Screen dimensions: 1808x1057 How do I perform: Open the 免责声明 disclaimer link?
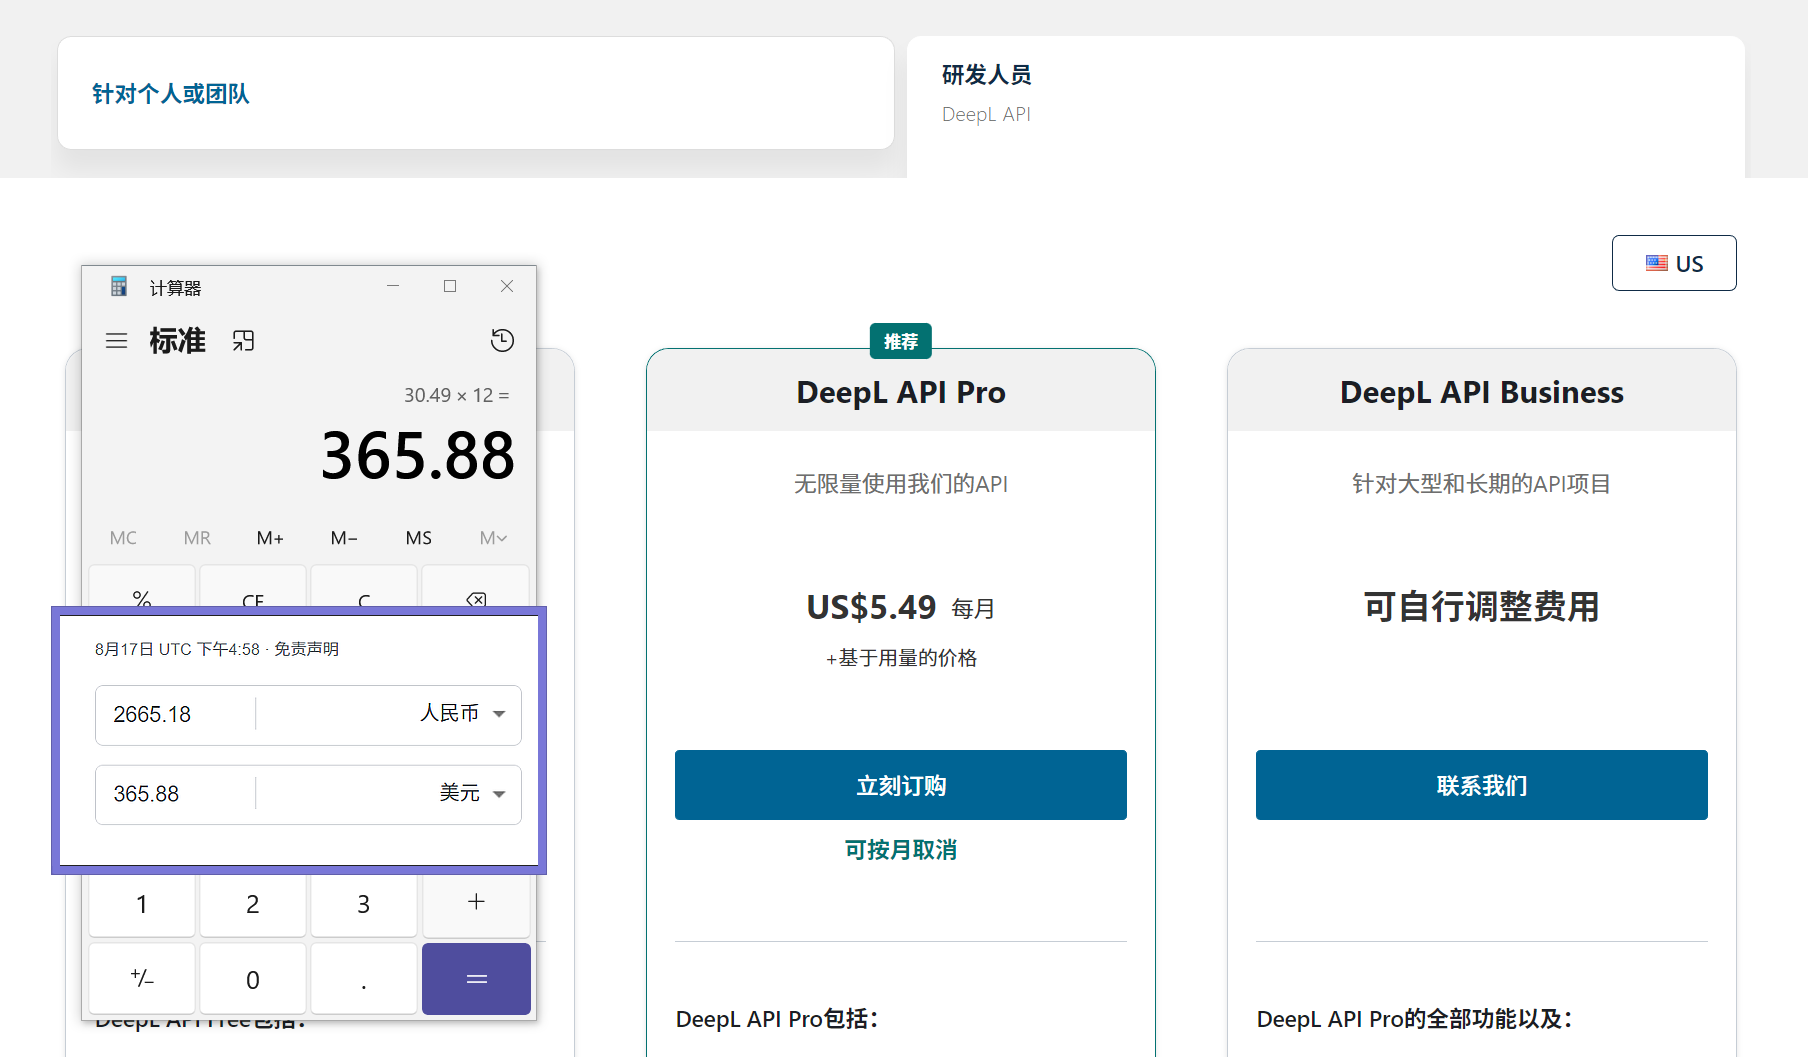306,649
